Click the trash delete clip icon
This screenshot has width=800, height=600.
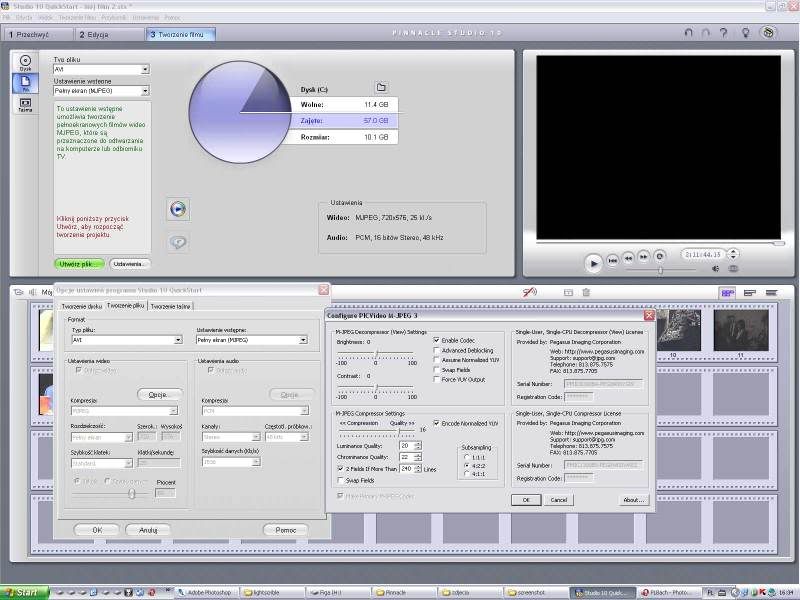[586, 292]
